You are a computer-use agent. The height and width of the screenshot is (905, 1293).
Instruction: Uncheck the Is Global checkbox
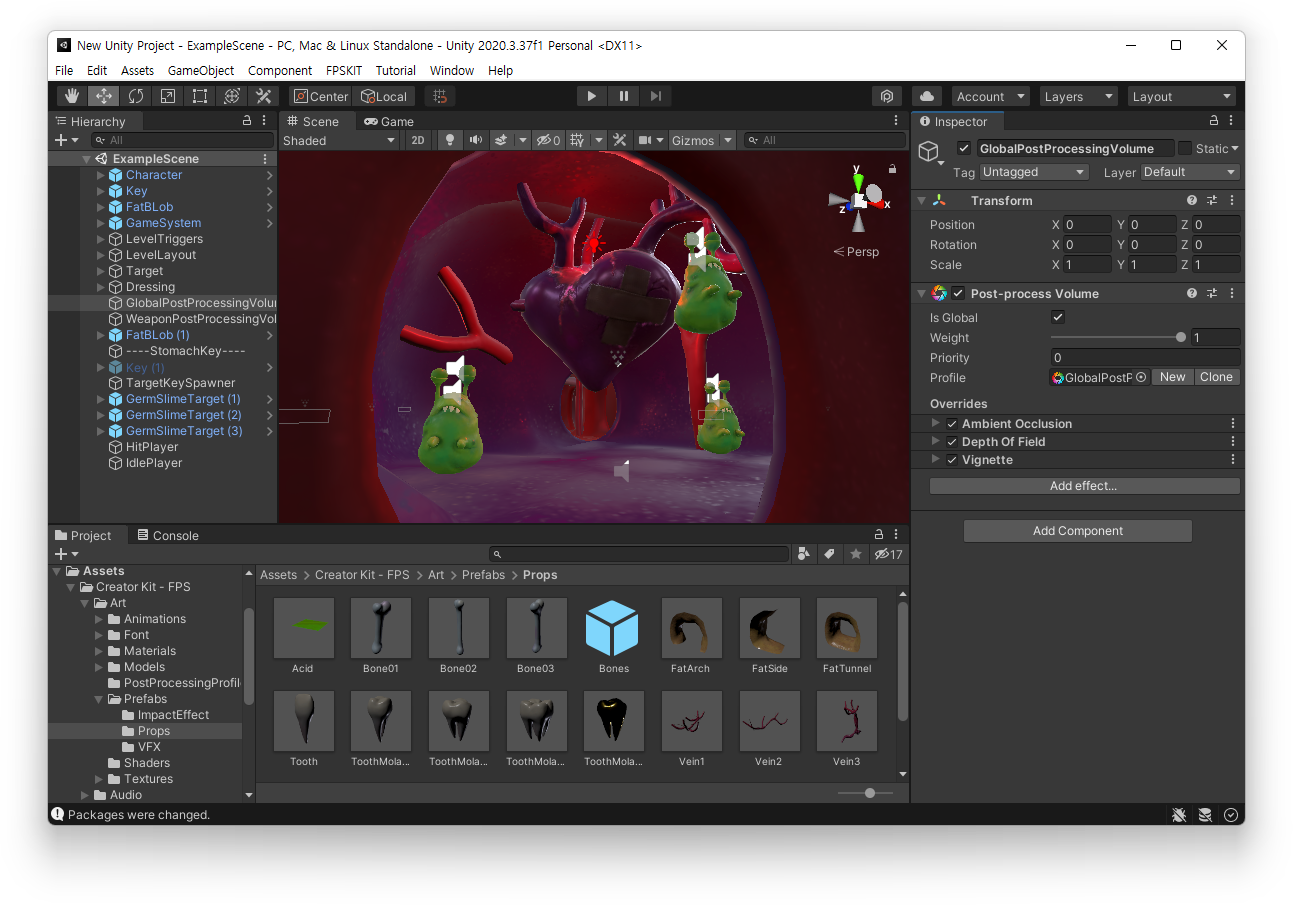pos(1058,317)
